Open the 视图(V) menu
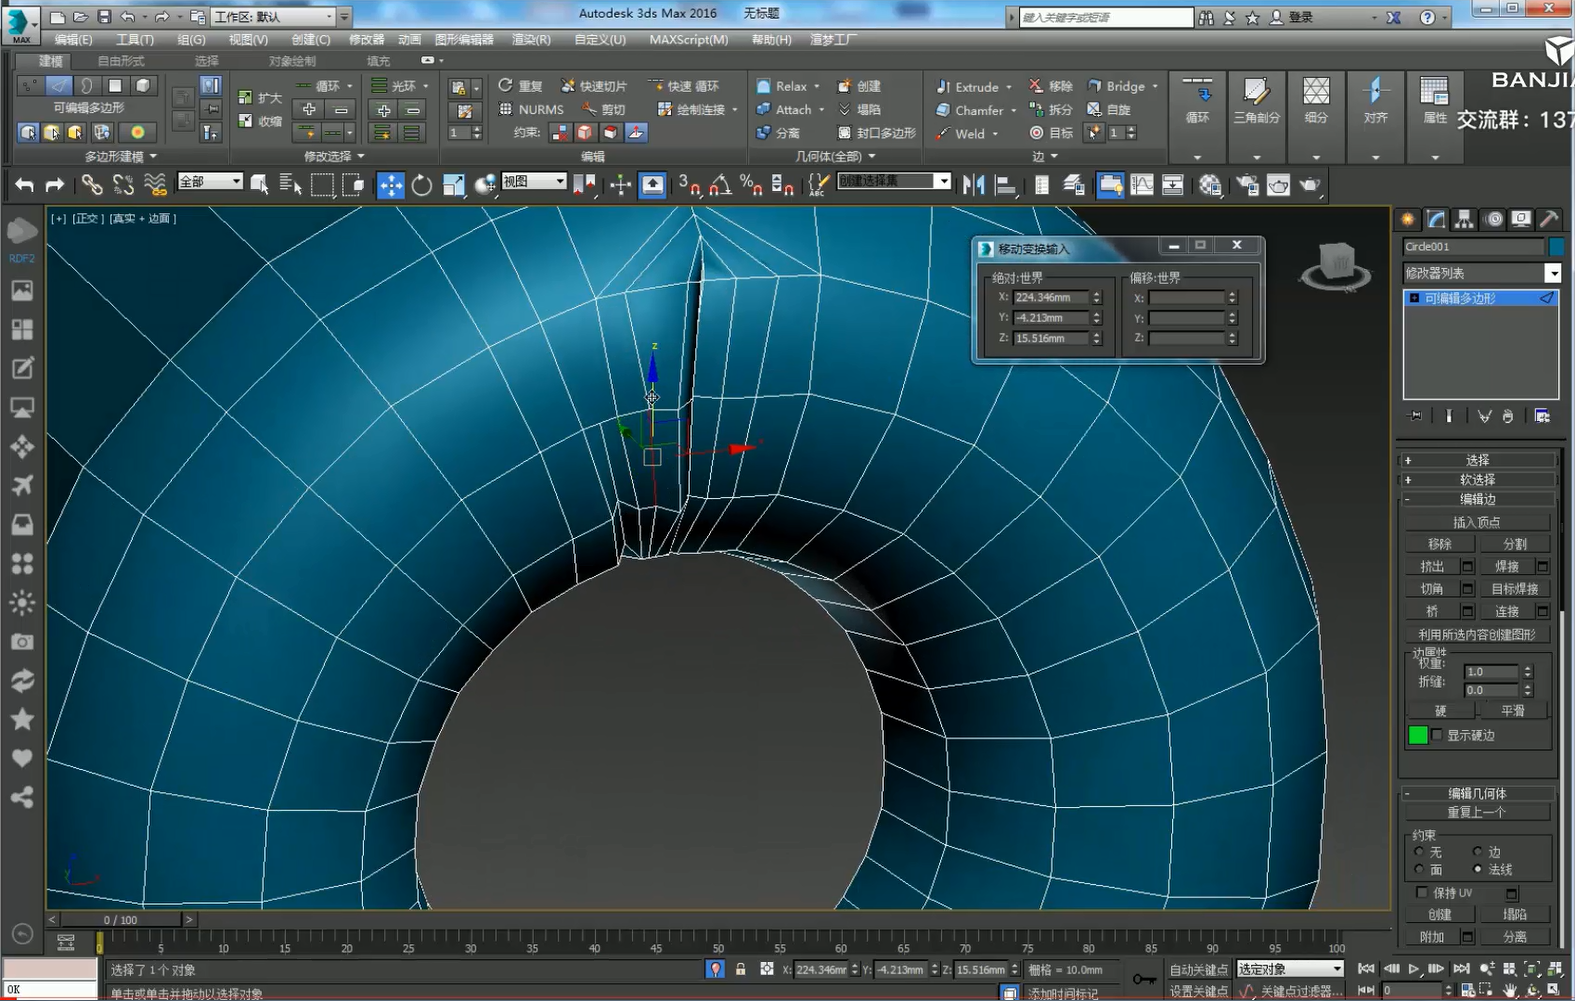The height and width of the screenshot is (1001, 1575). click(248, 40)
